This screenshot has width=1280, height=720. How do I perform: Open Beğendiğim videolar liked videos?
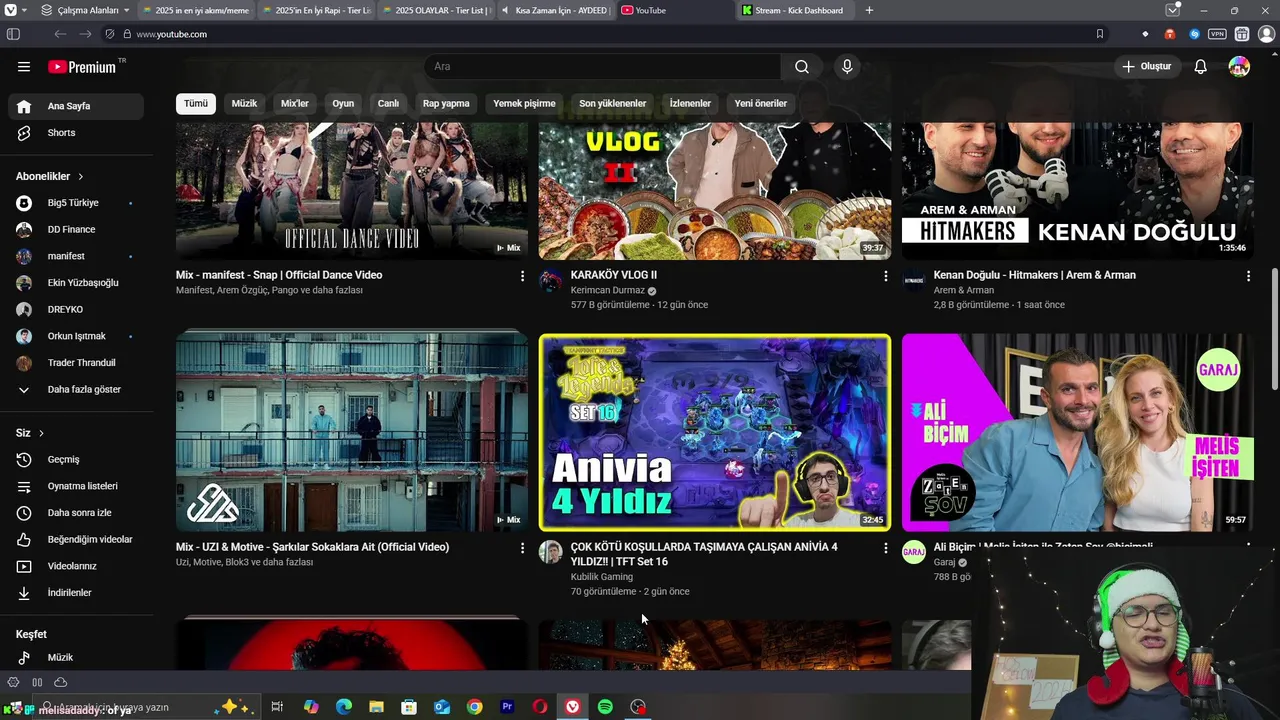click(76, 540)
